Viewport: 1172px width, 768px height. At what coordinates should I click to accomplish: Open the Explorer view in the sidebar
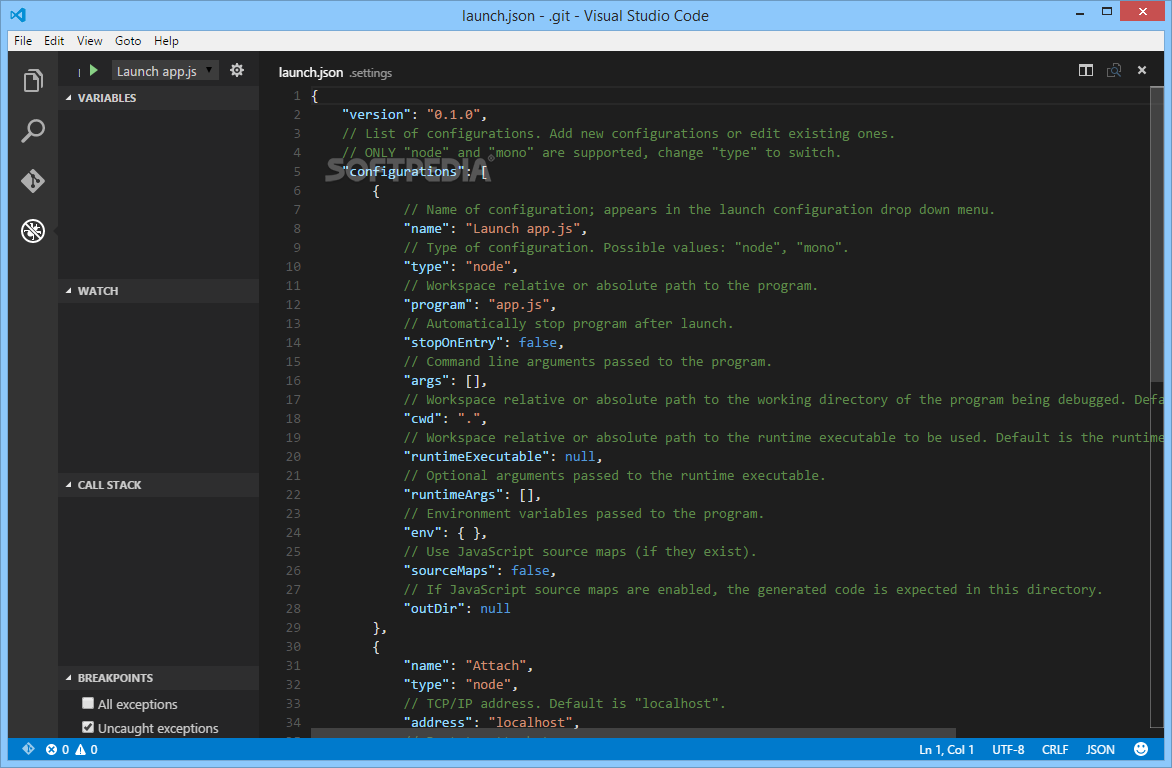(x=33, y=81)
